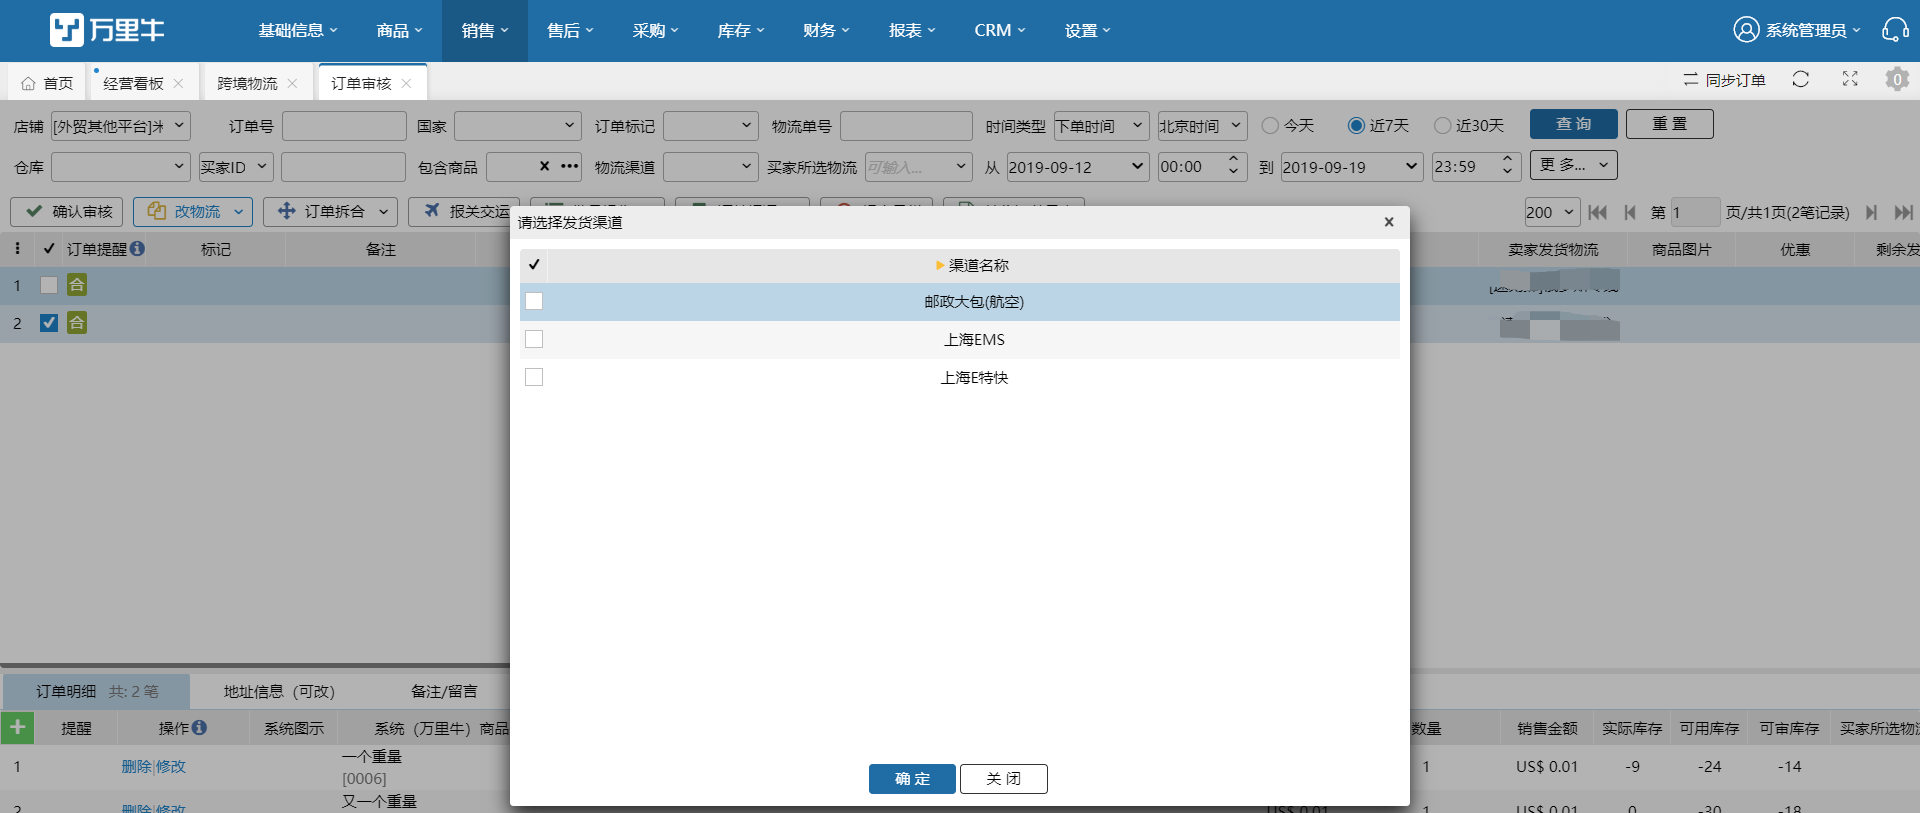
Task: Open the 财务 menu
Action: 826,31
